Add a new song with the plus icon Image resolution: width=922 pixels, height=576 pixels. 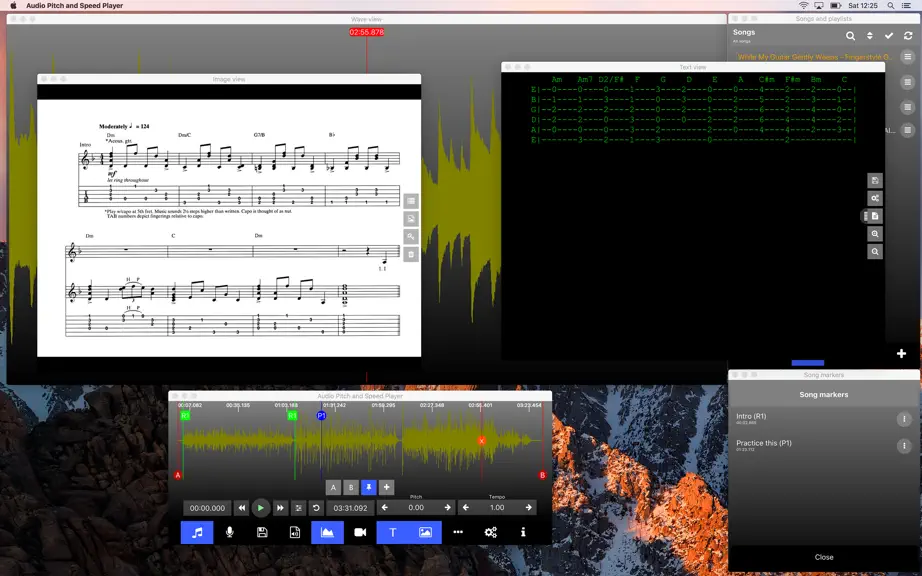pyautogui.click(x=901, y=353)
